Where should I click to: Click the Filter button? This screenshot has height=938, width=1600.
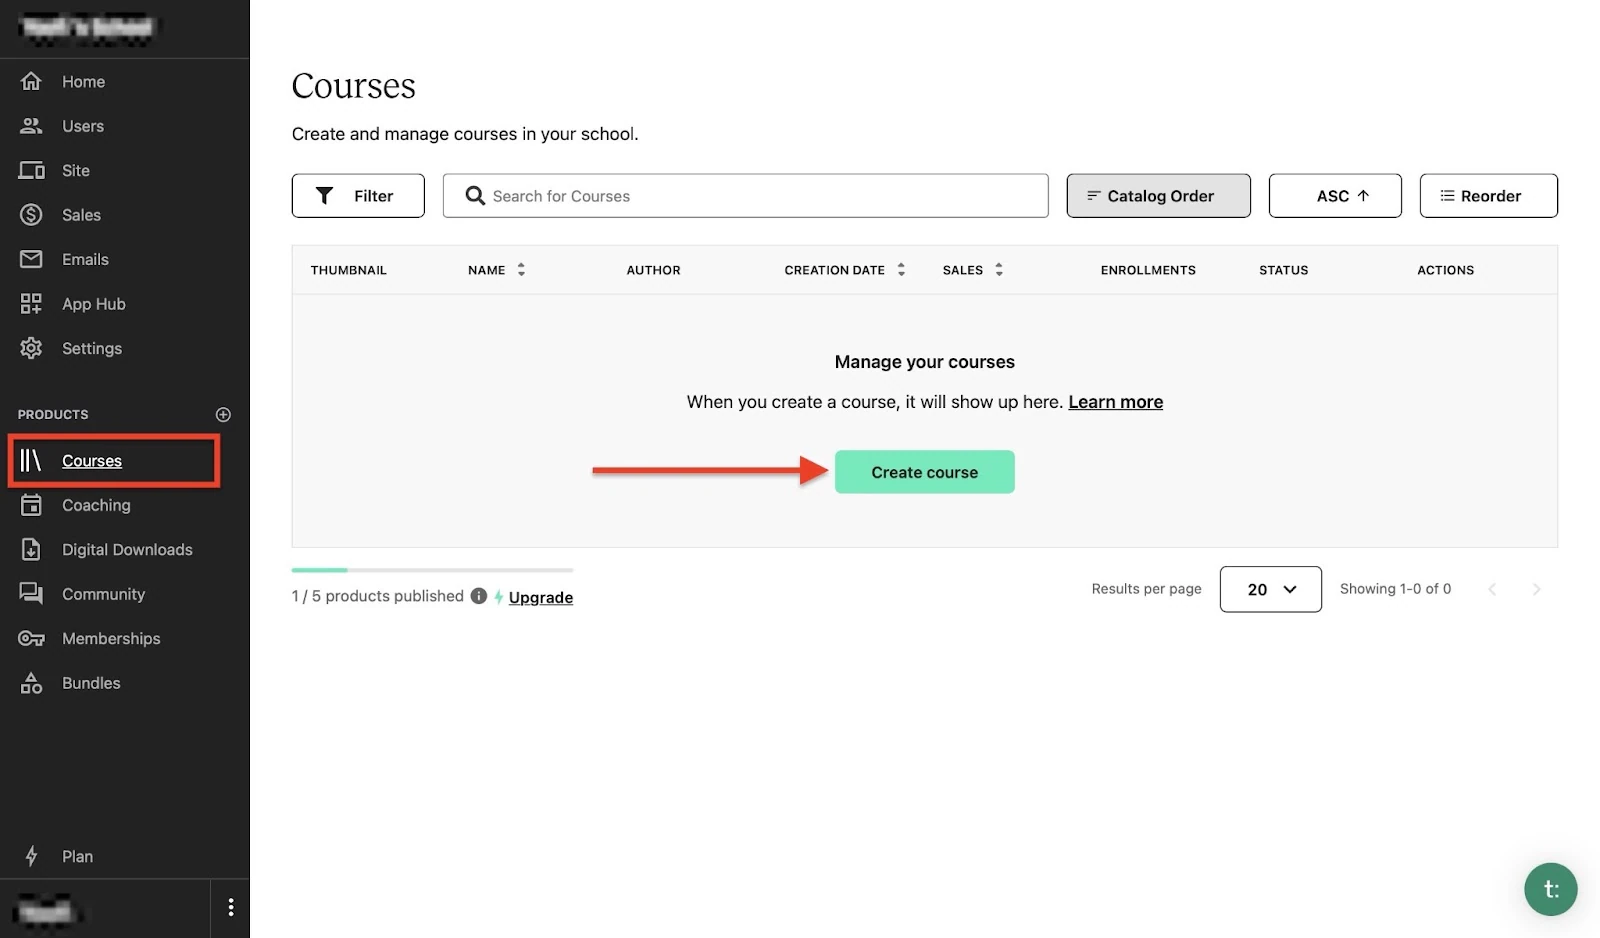click(358, 196)
